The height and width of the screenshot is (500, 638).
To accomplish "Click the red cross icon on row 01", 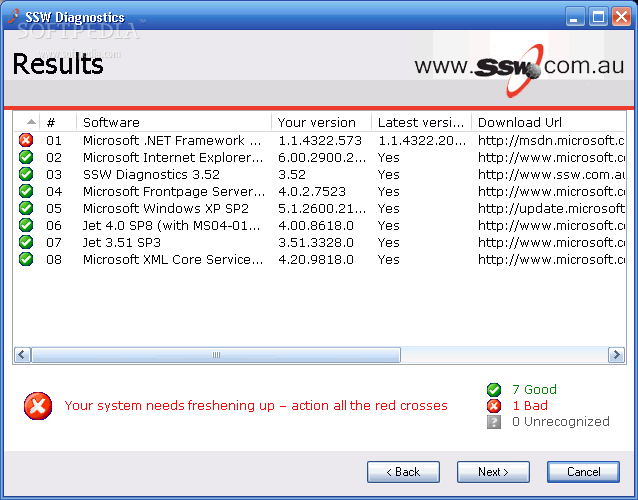I will 26,140.
